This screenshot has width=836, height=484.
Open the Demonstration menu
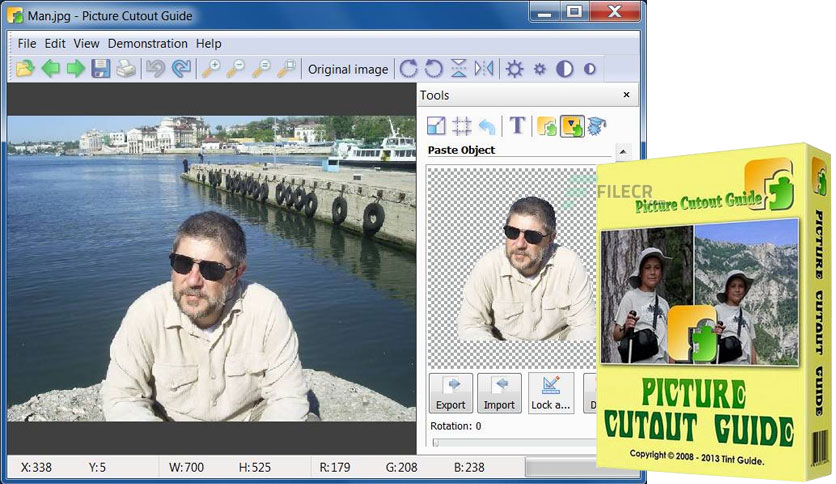pos(148,44)
